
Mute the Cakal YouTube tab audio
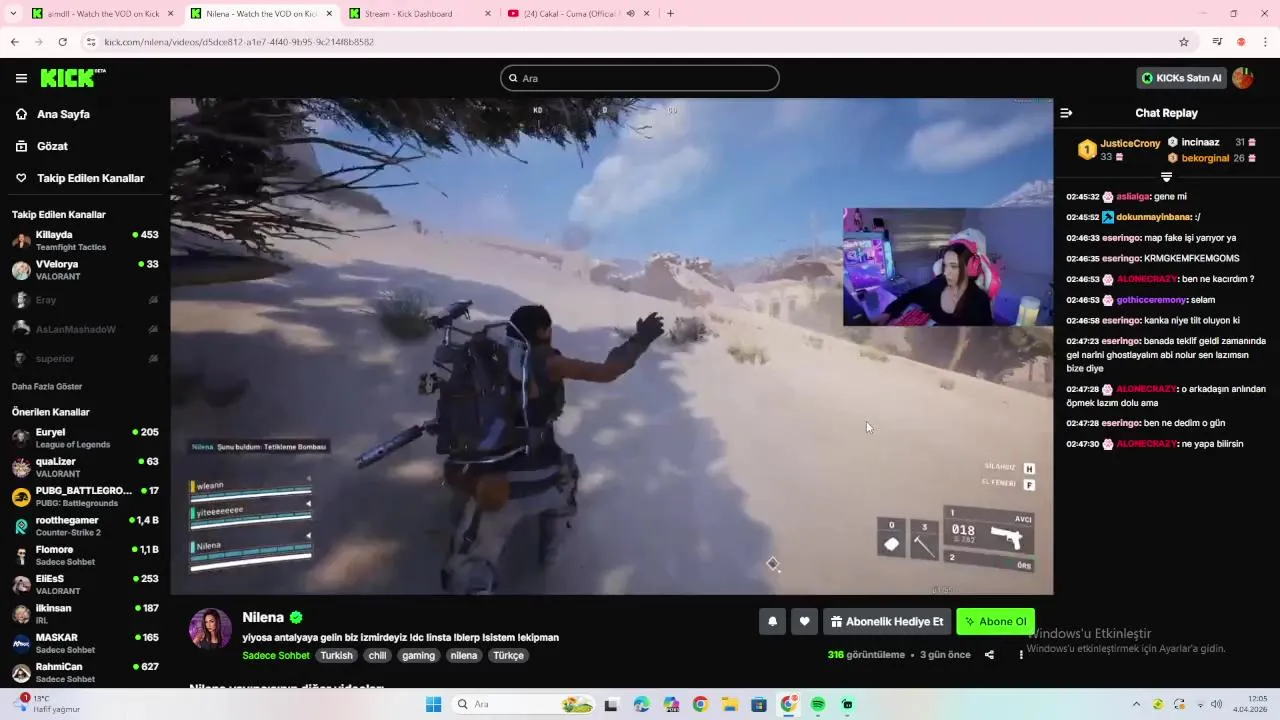pyautogui.click(x=631, y=14)
